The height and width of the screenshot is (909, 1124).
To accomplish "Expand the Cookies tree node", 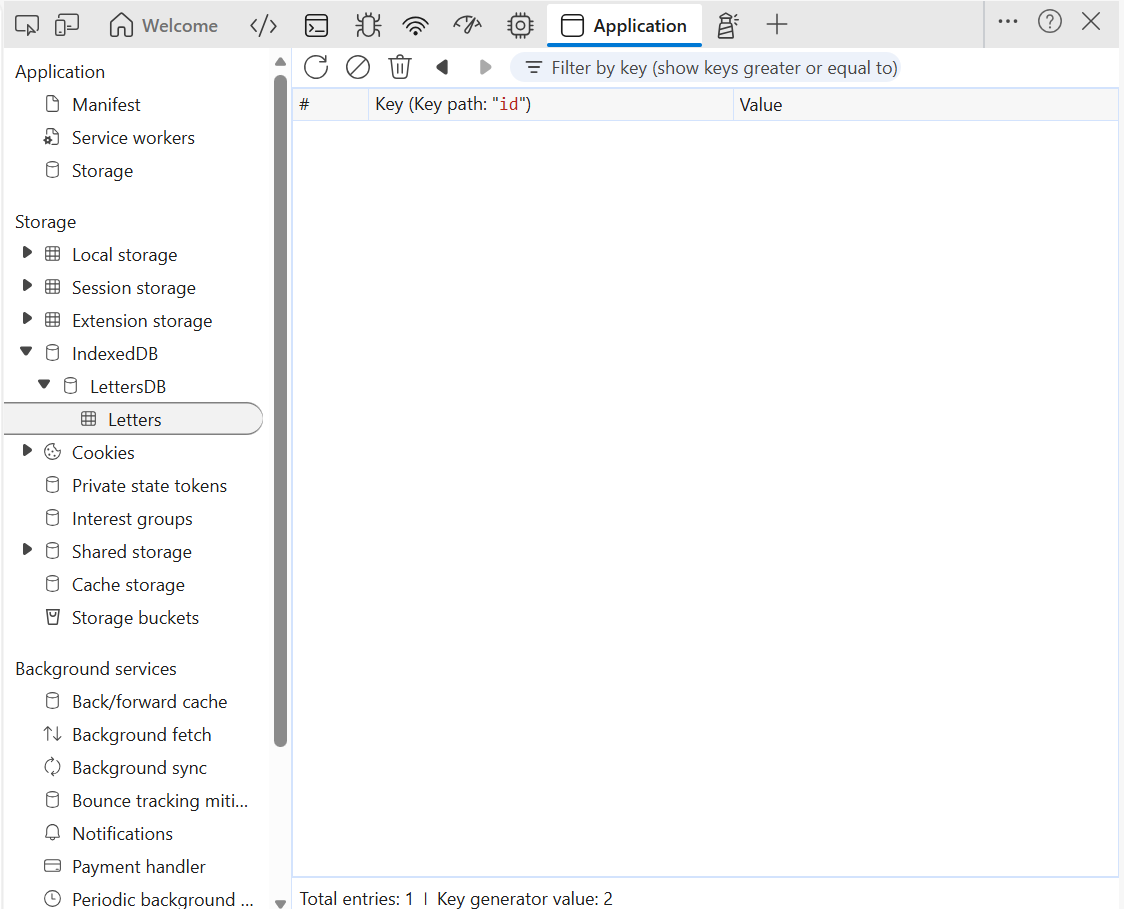I will pos(27,450).
